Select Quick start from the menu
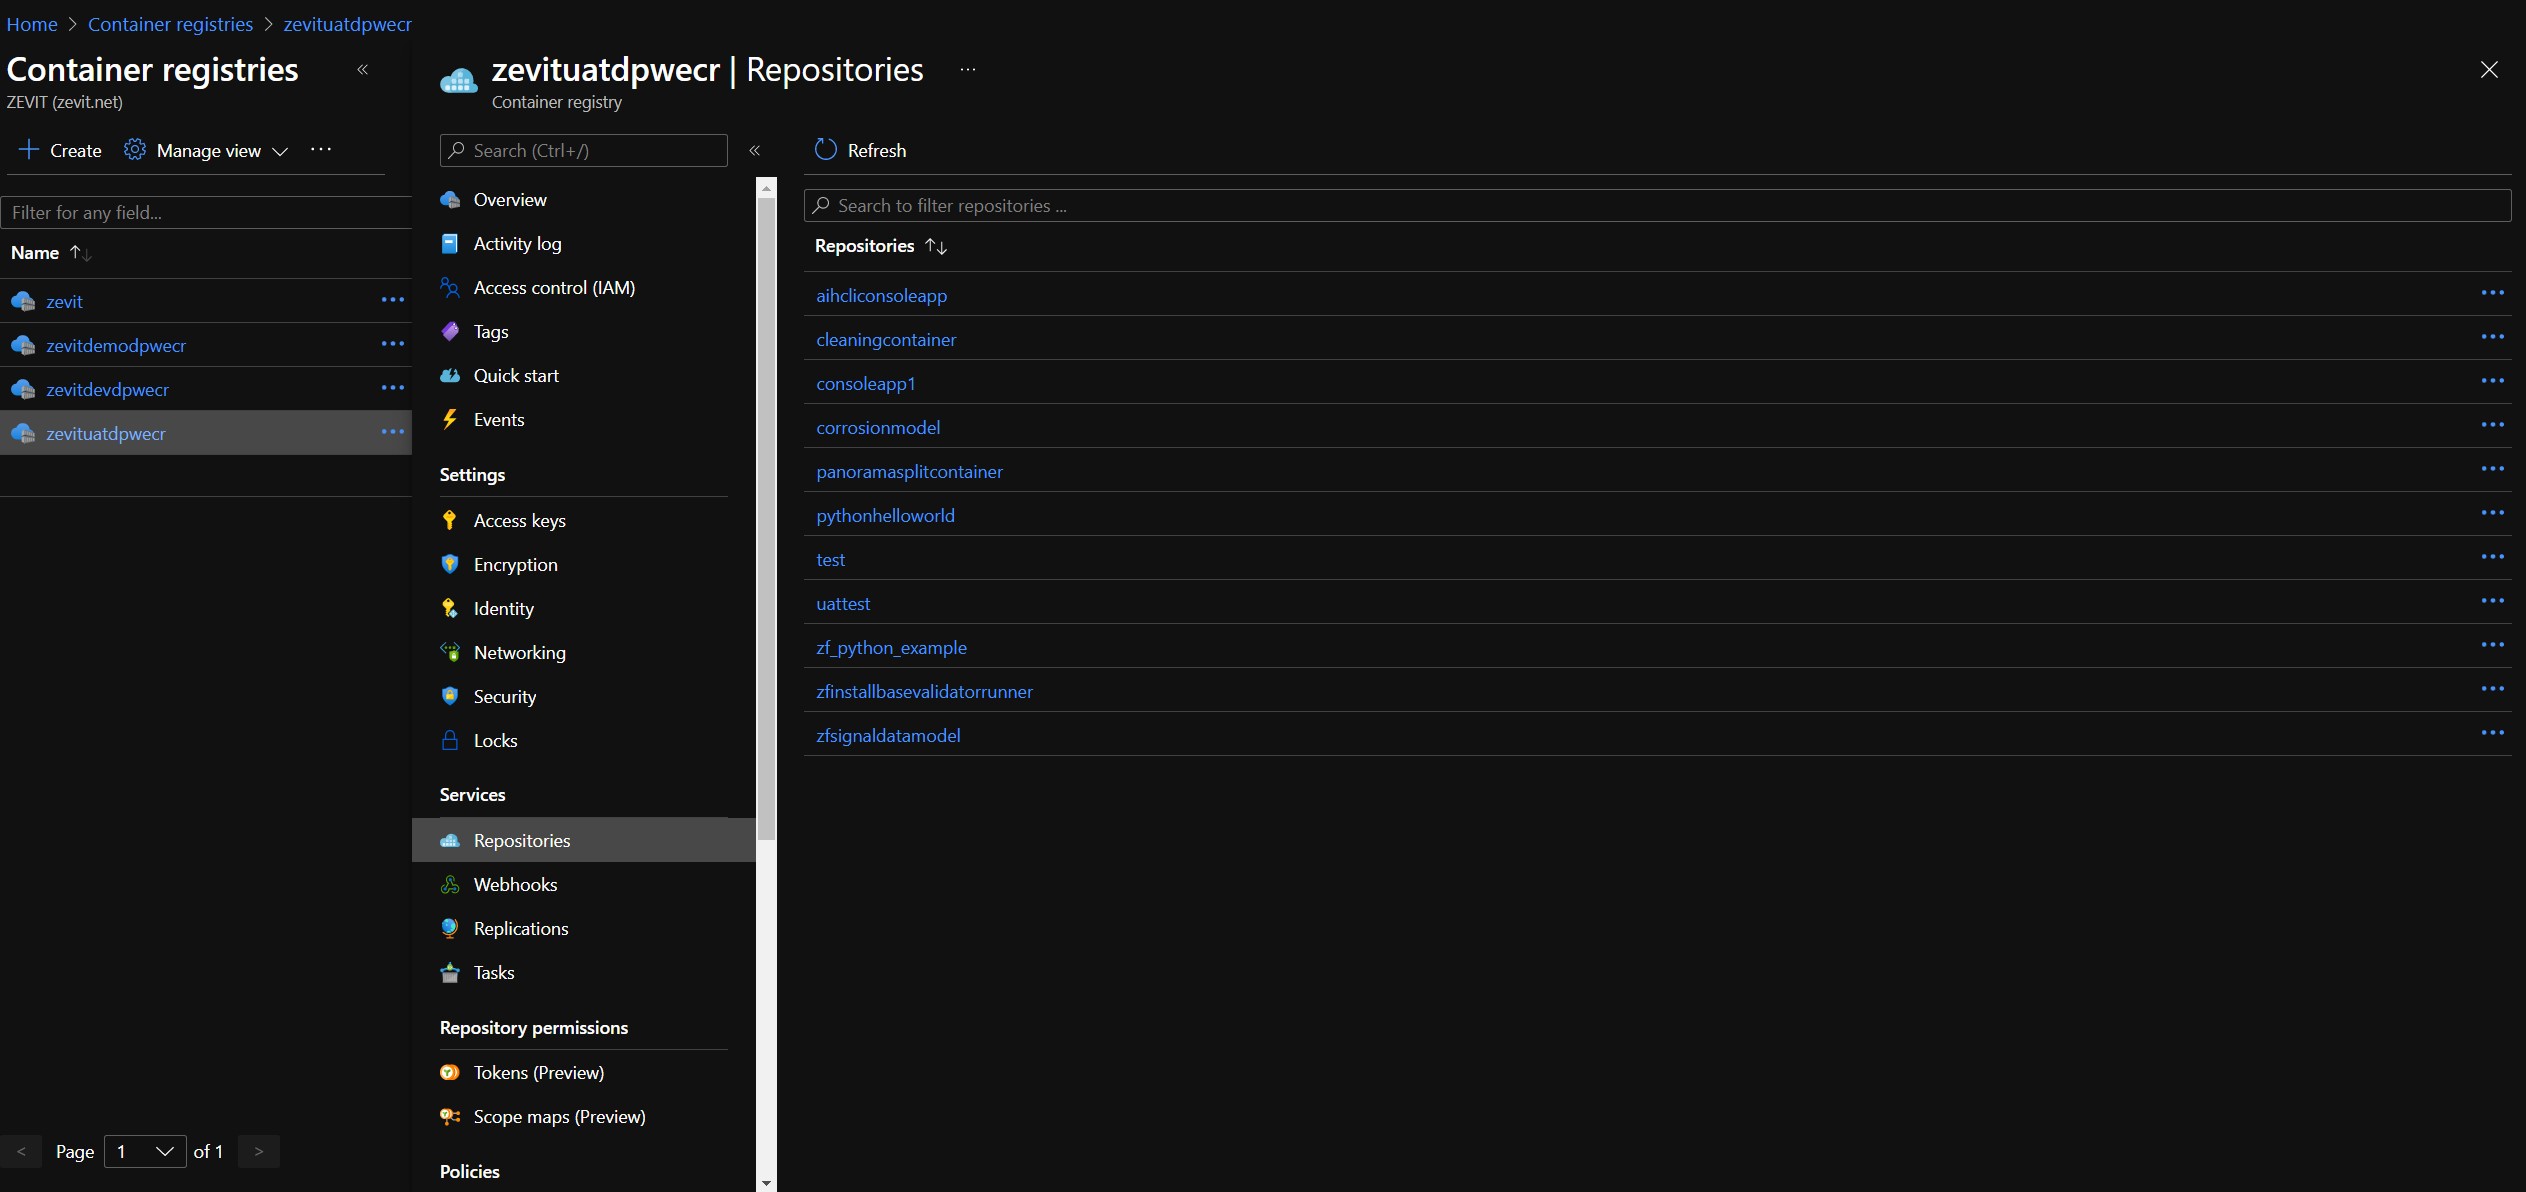This screenshot has height=1192, width=2526. click(x=516, y=376)
